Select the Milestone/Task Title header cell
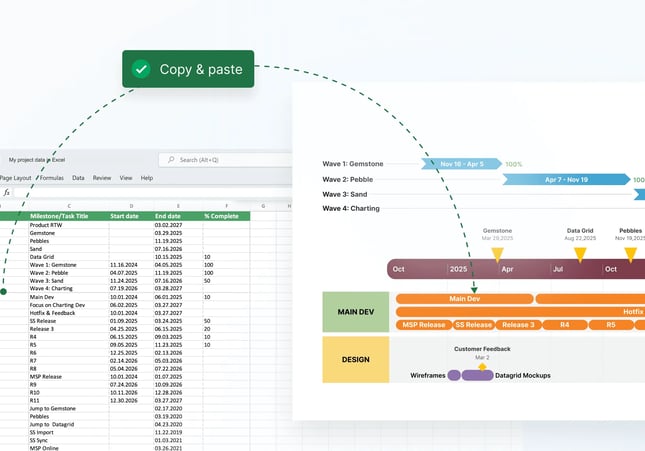This screenshot has width=645, height=451. point(69,216)
